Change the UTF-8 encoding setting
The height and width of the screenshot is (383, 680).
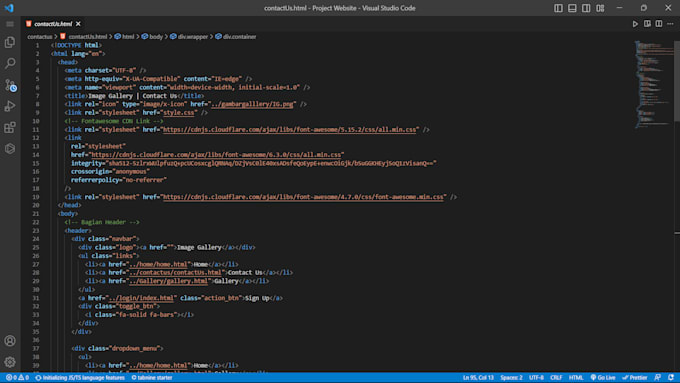536,378
